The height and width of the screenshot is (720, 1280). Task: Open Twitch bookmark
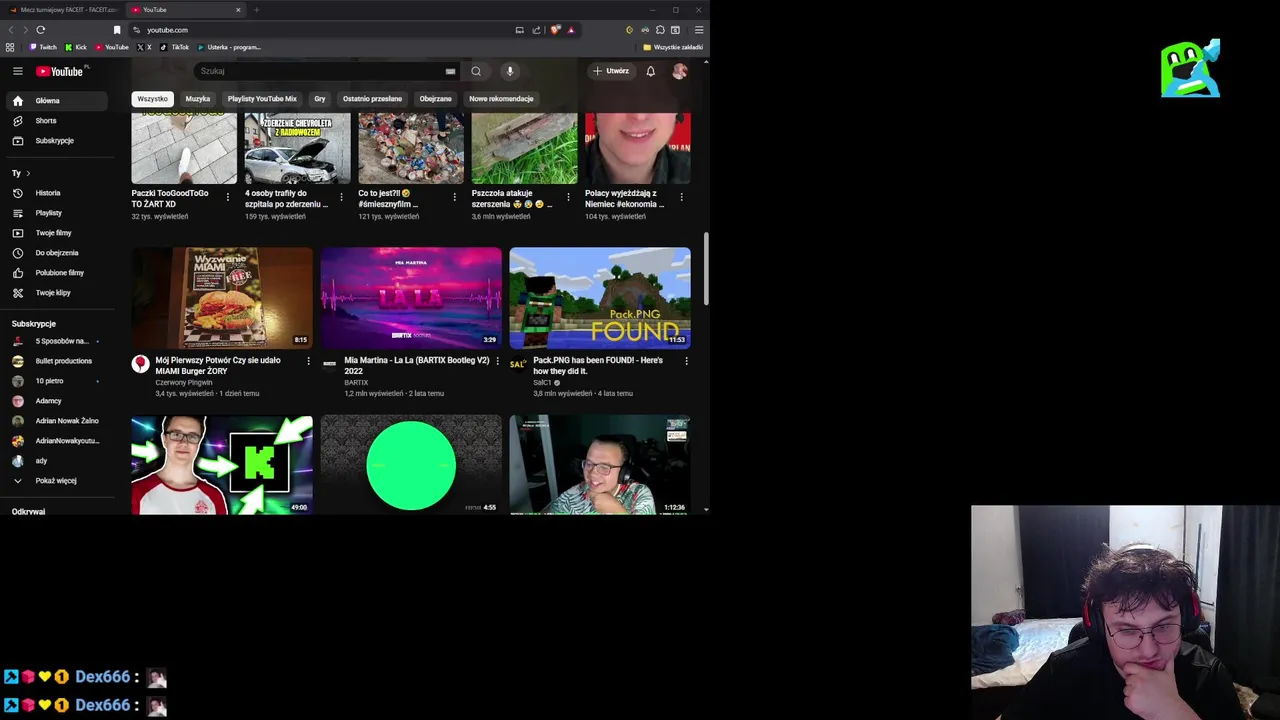pyautogui.click(x=43, y=47)
